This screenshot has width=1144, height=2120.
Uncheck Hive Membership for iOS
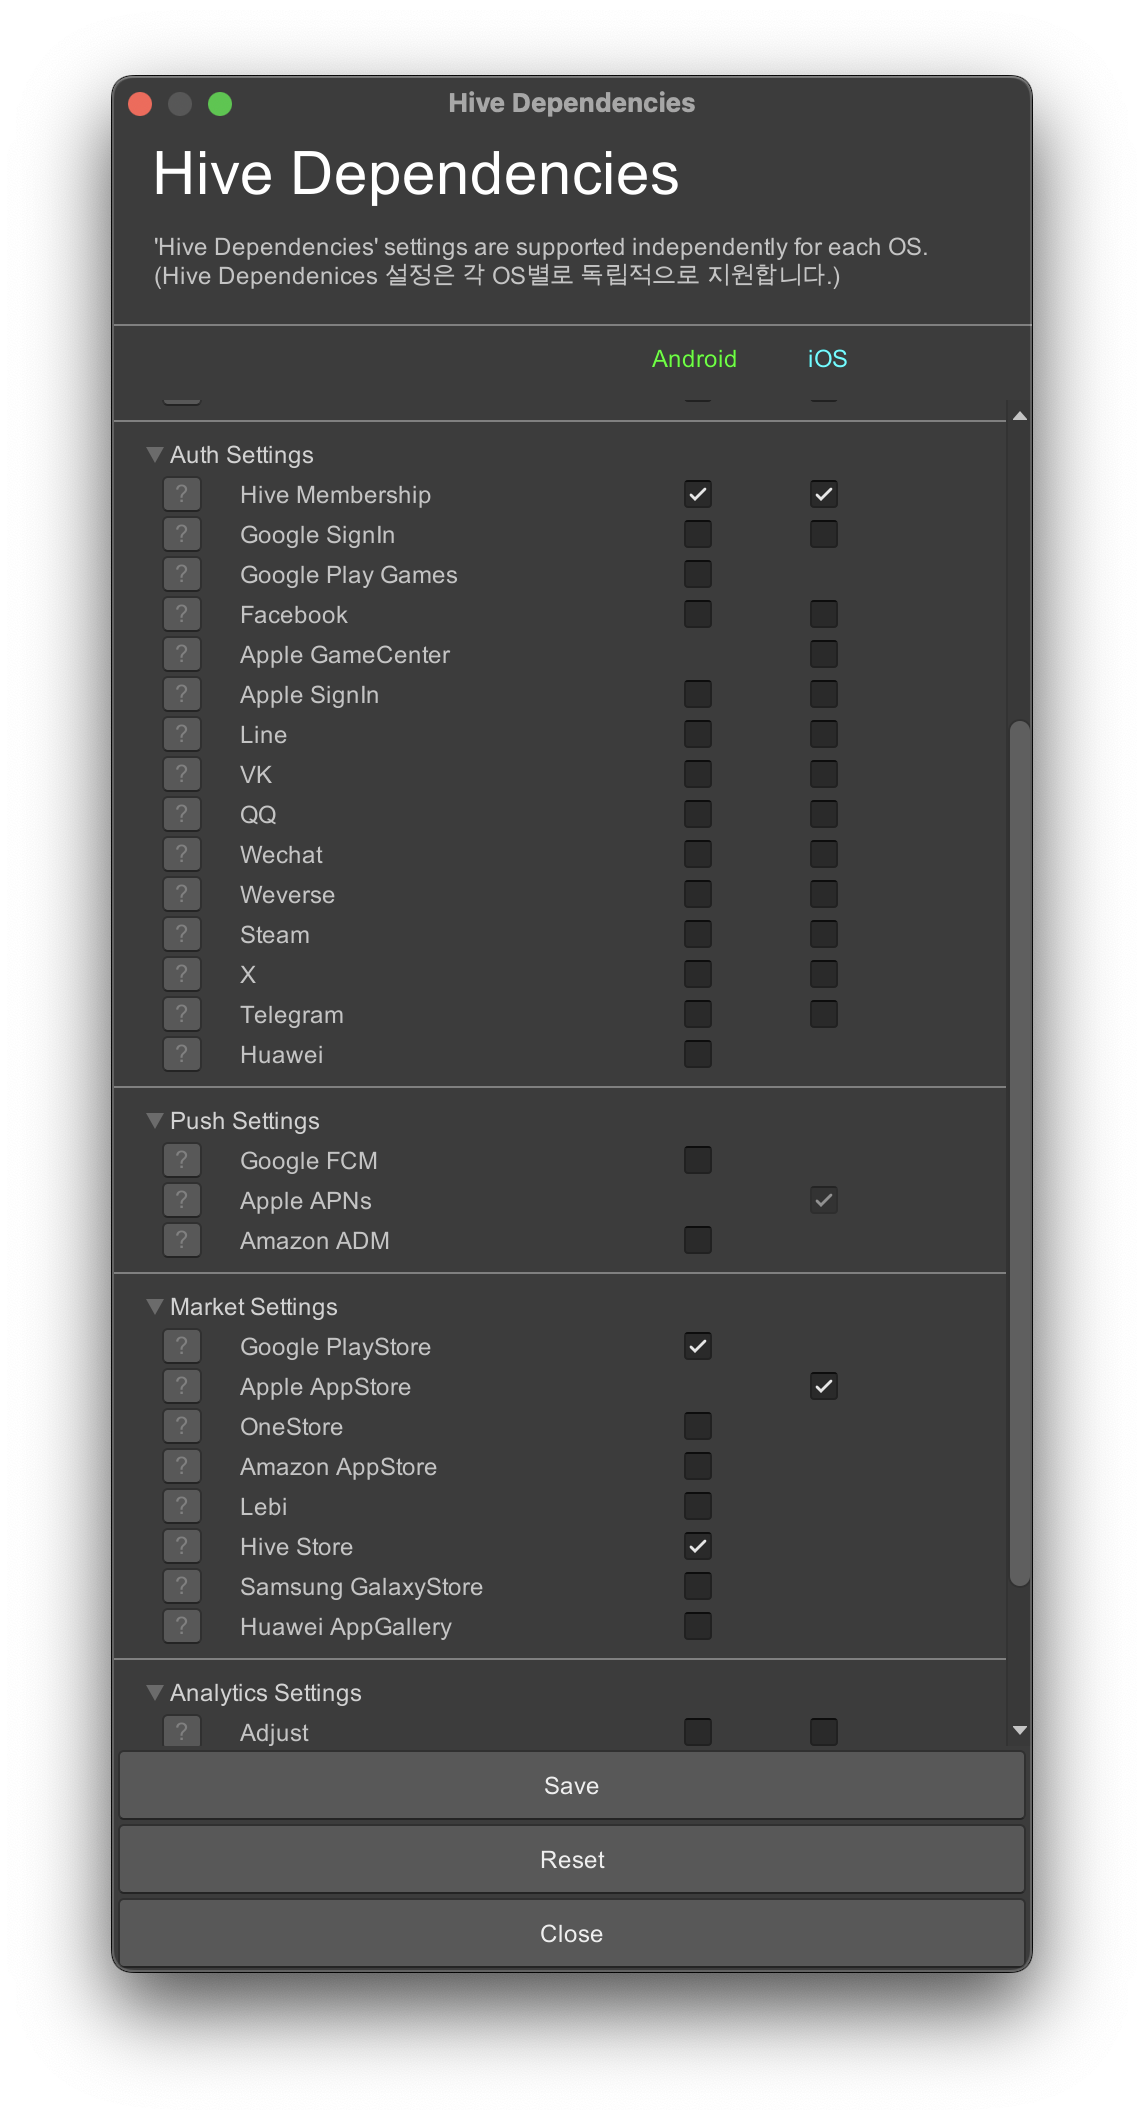pyautogui.click(x=824, y=494)
